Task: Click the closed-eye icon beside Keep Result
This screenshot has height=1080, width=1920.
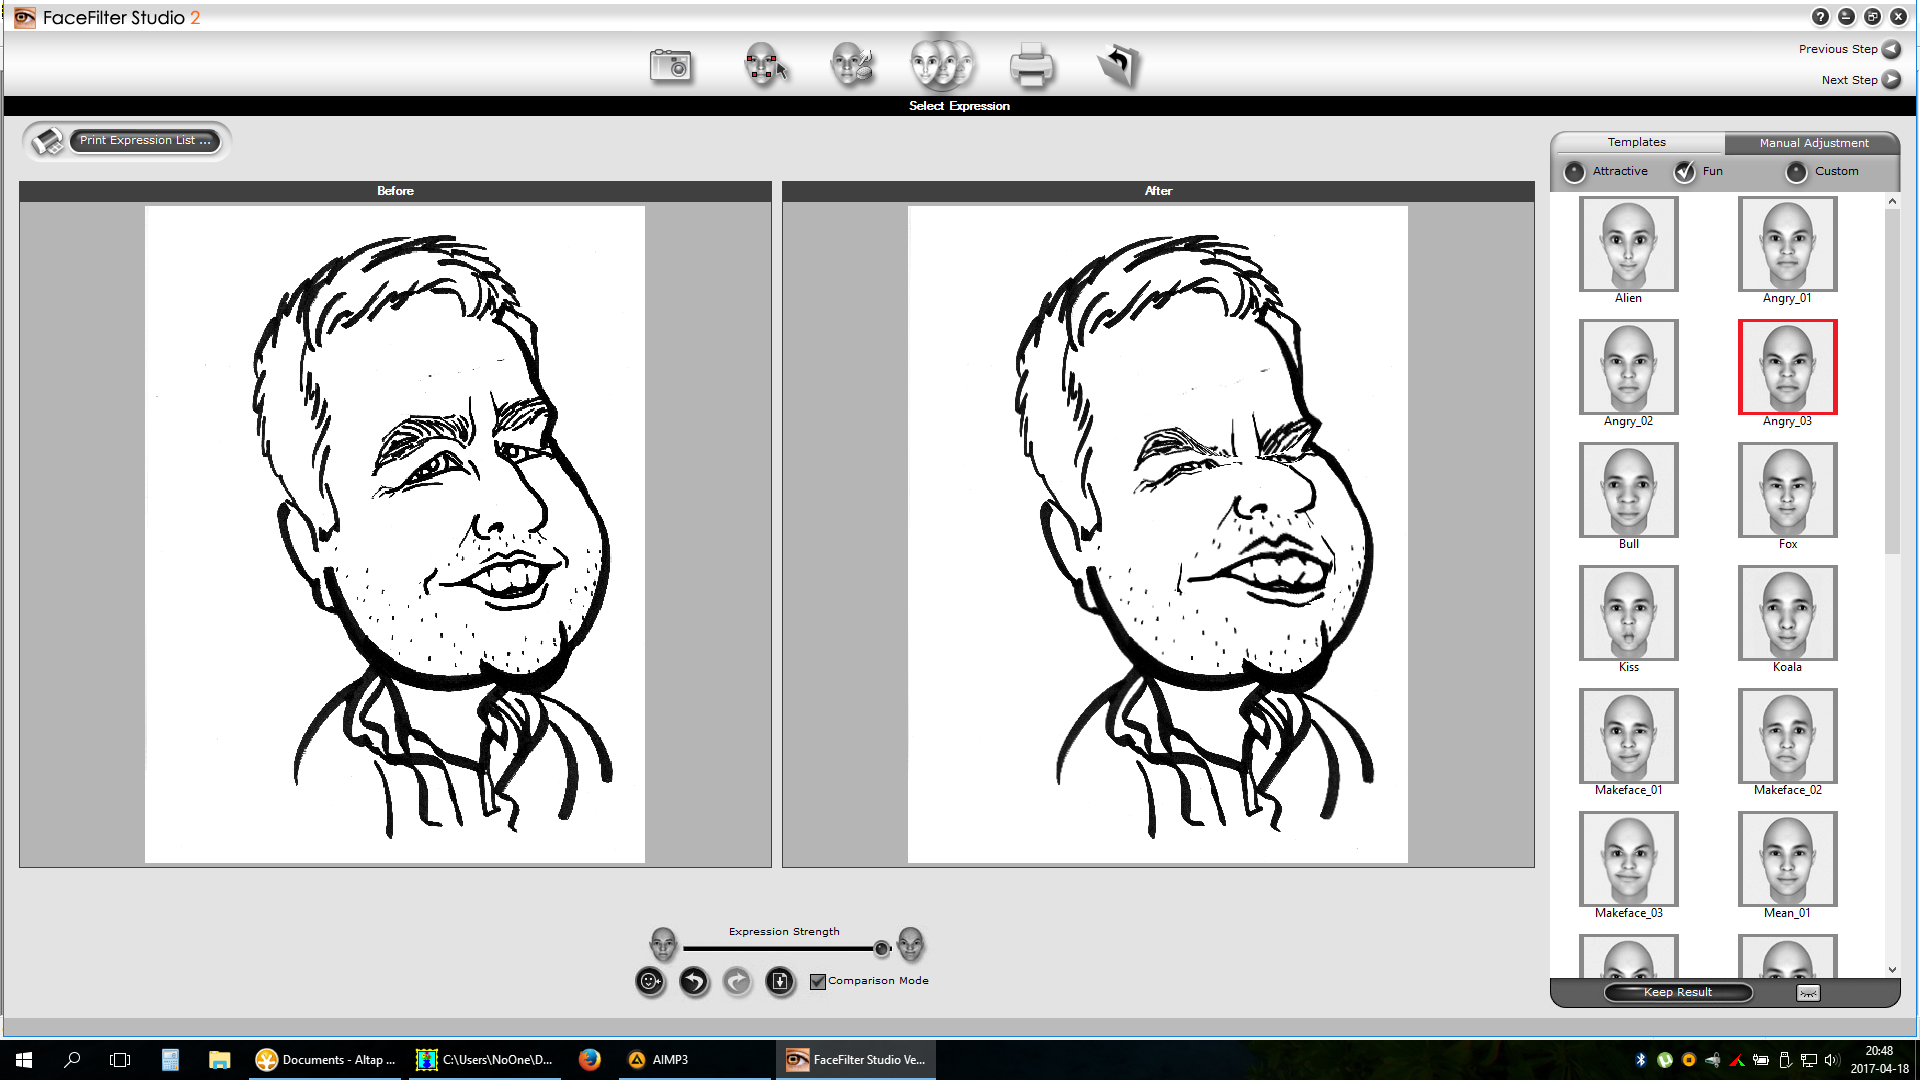Action: click(x=1808, y=993)
